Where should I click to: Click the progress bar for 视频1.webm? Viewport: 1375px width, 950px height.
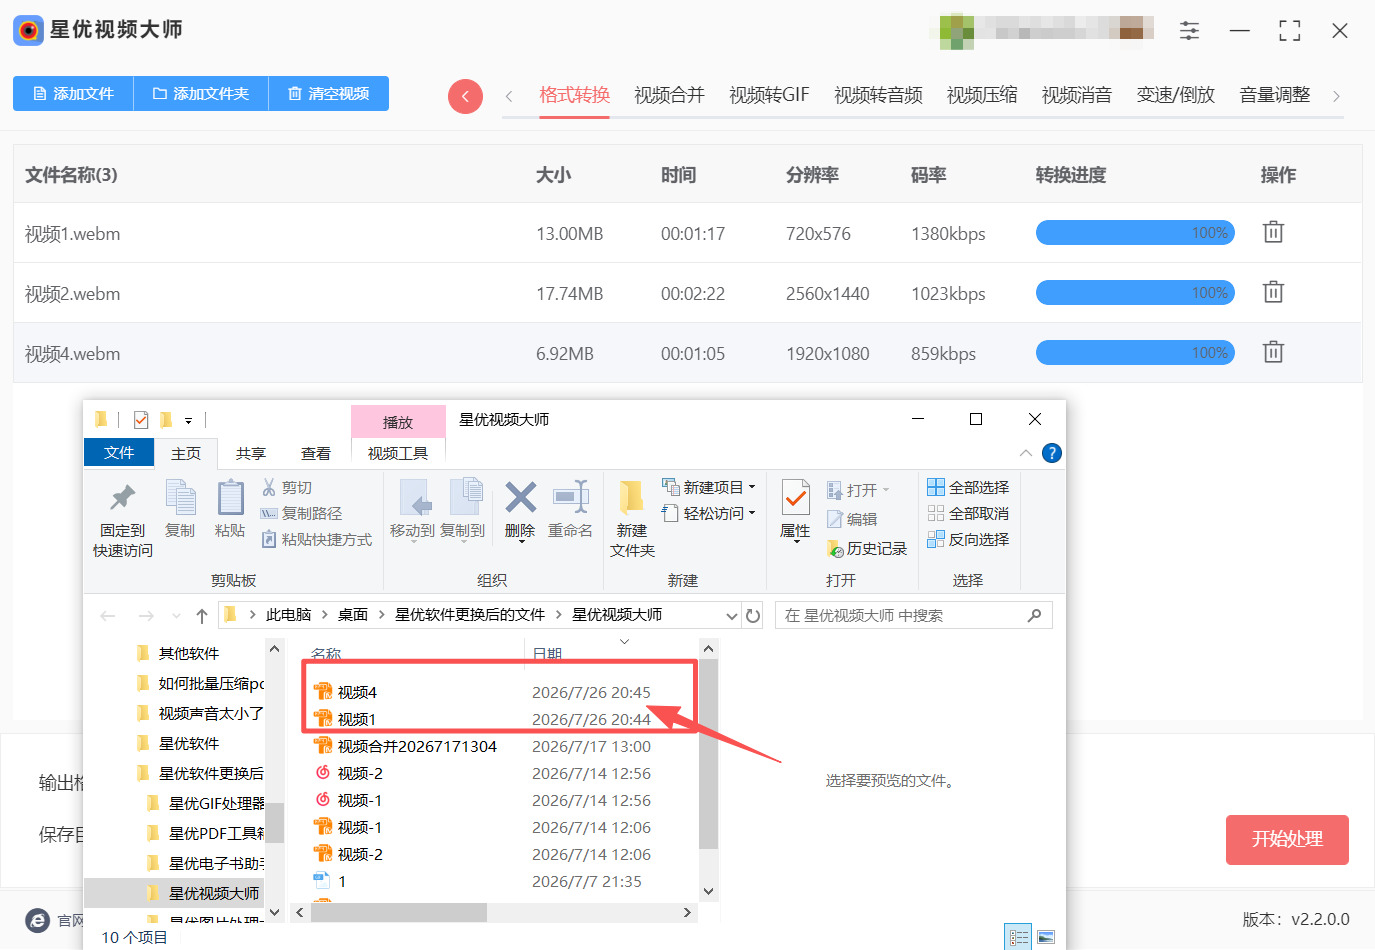(x=1135, y=233)
